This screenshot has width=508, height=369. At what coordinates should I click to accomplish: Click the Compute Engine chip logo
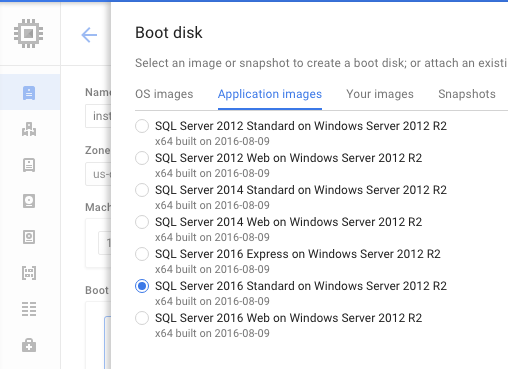pos(29,33)
